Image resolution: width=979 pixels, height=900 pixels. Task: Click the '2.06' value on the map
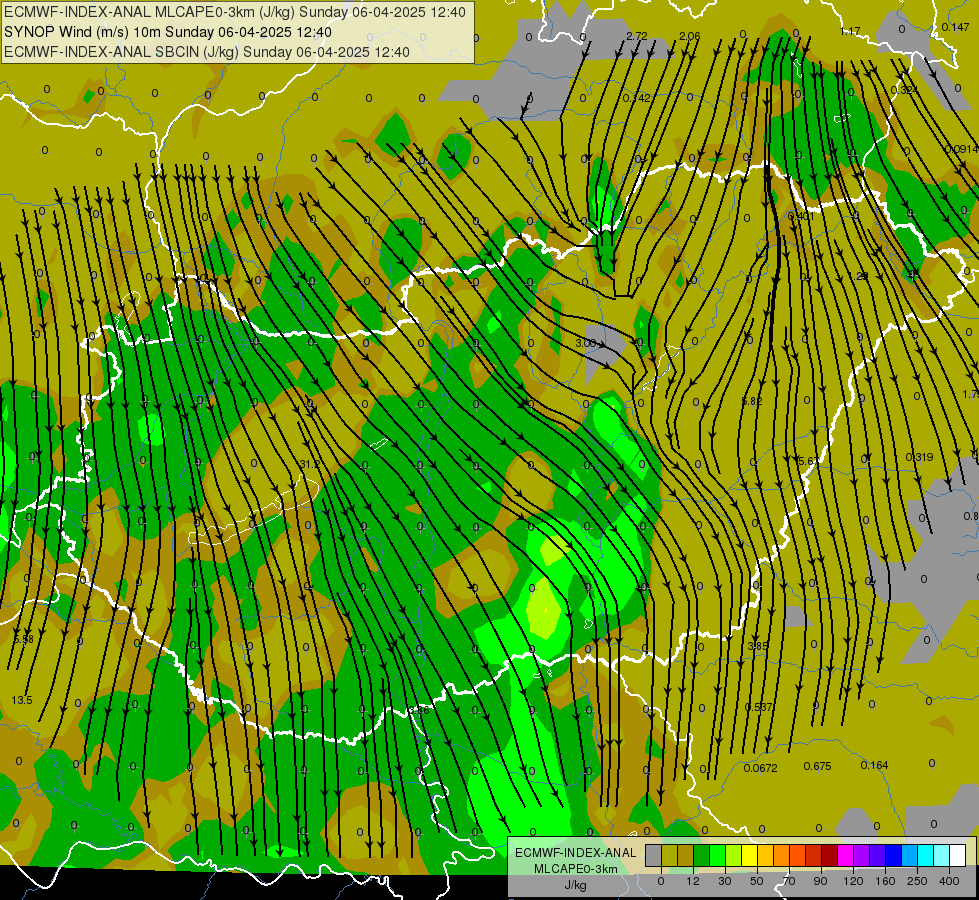tap(690, 36)
